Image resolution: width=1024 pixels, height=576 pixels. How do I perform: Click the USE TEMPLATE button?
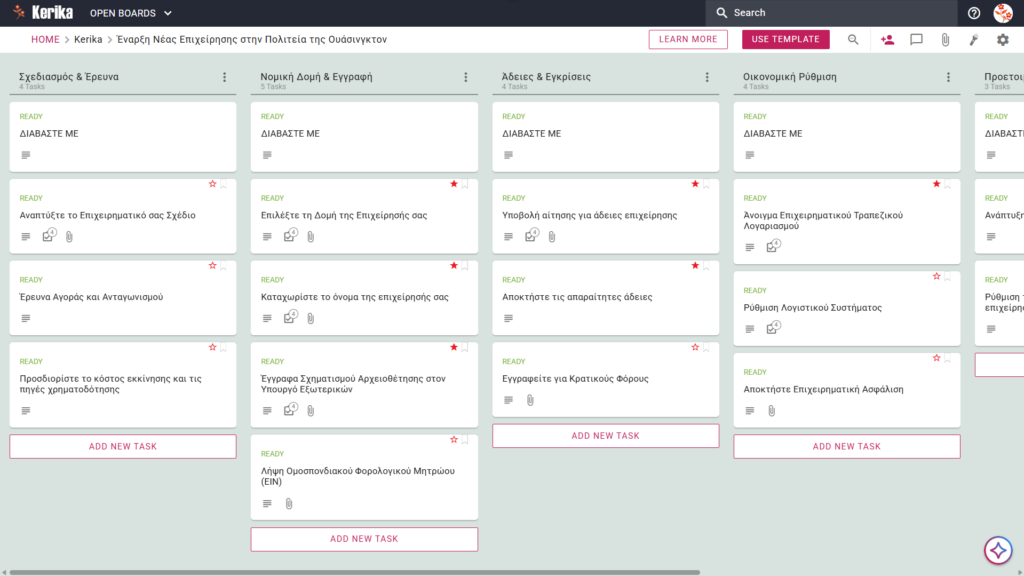tap(786, 39)
